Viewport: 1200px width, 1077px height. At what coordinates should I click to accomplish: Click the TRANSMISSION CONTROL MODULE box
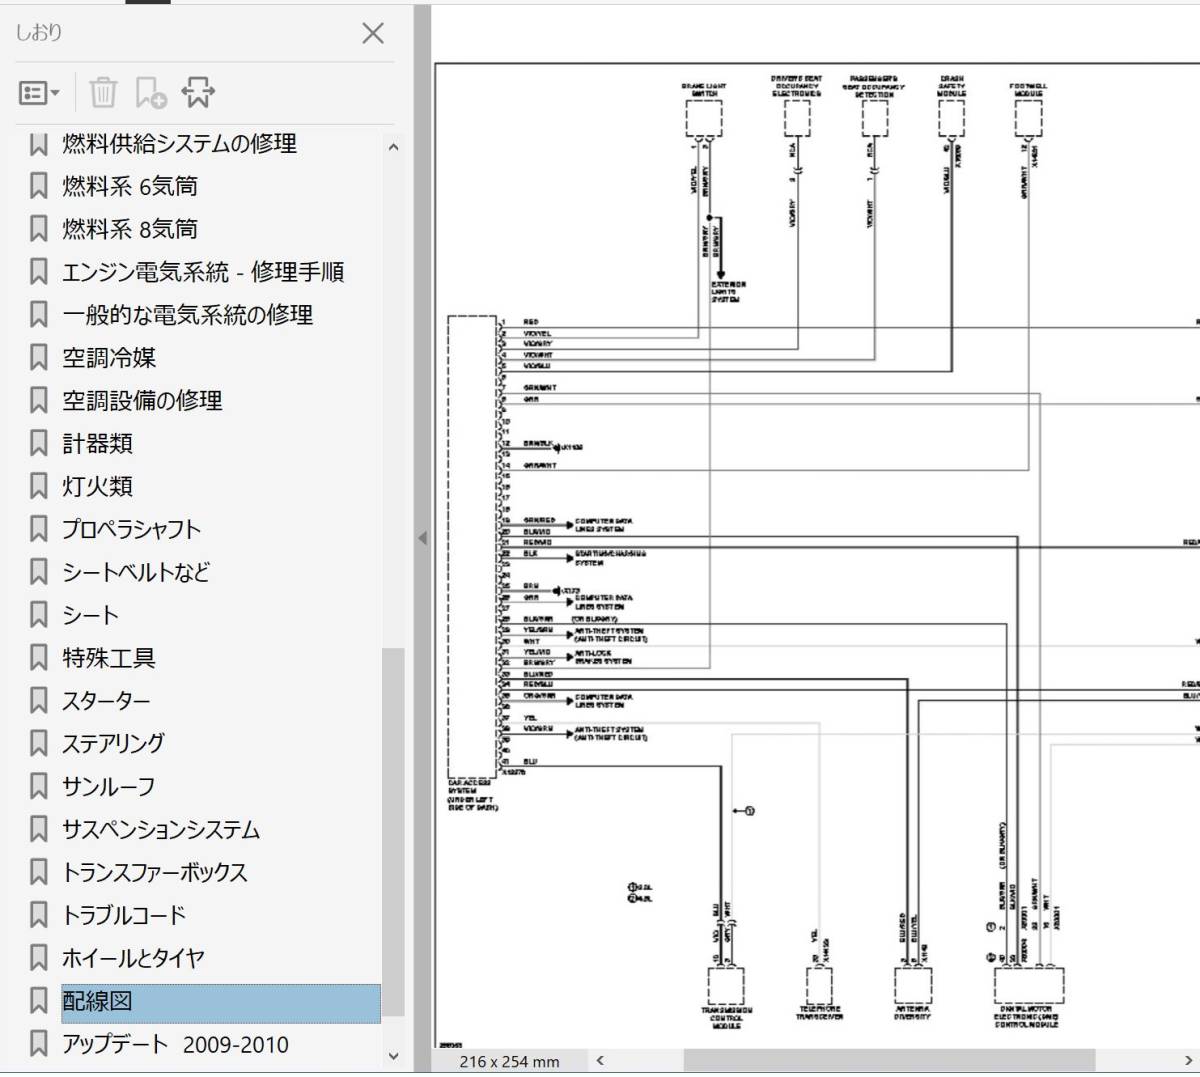pos(726,987)
